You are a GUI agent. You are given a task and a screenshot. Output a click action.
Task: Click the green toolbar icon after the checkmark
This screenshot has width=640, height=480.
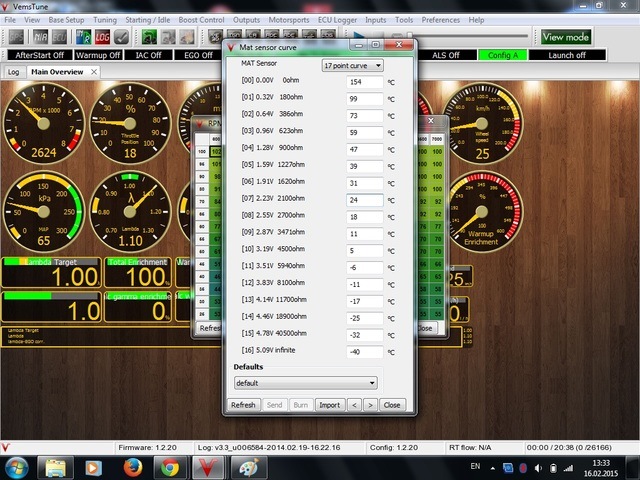point(149,38)
